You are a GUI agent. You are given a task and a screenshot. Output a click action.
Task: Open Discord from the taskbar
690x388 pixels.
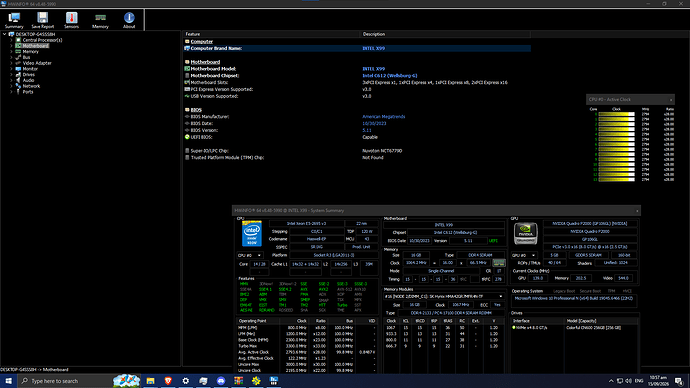pyautogui.click(x=221, y=381)
